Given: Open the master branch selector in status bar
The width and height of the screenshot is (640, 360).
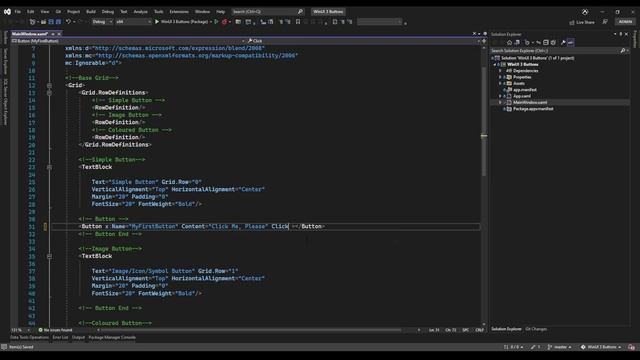Looking at the screenshot, I should pyautogui.click(x=560, y=347).
